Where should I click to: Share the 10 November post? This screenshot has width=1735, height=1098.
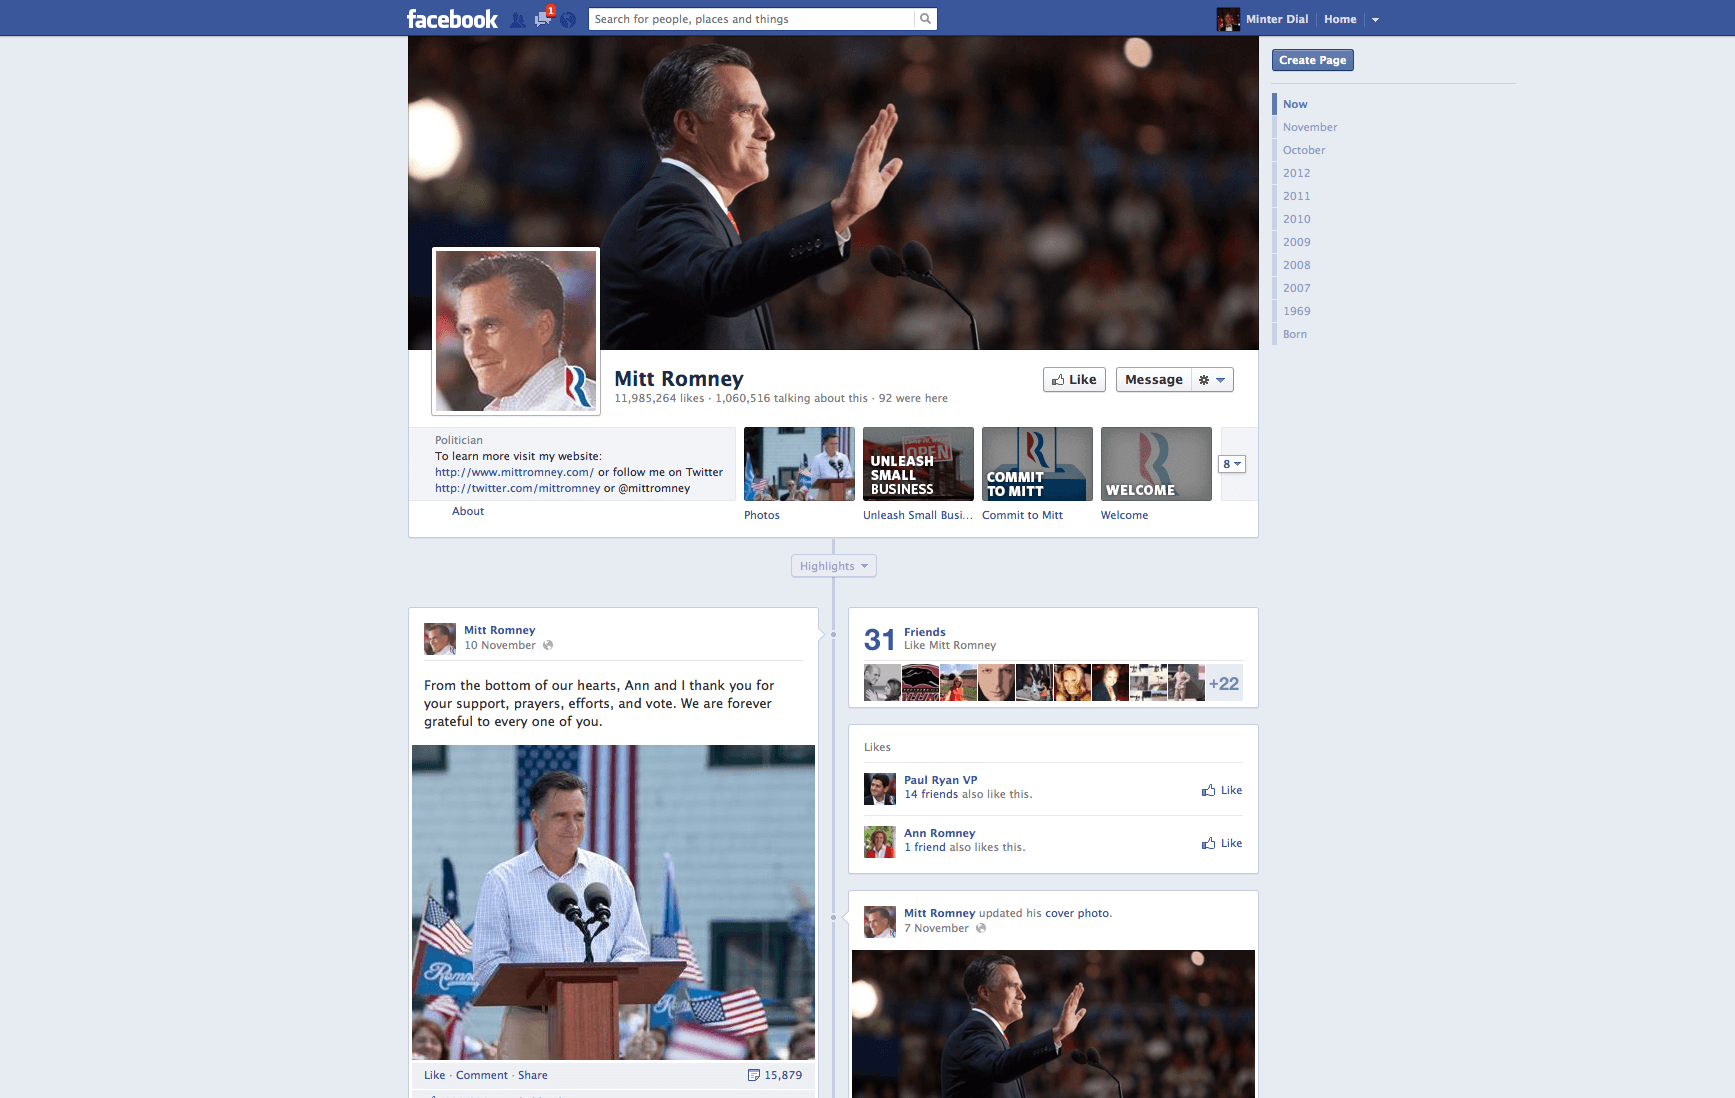point(533,1075)
